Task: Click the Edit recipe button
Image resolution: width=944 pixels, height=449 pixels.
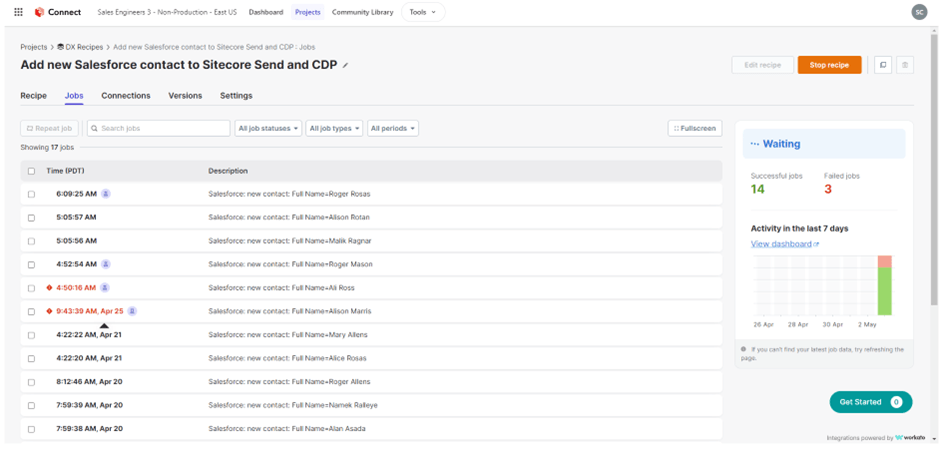Action: 763,65
